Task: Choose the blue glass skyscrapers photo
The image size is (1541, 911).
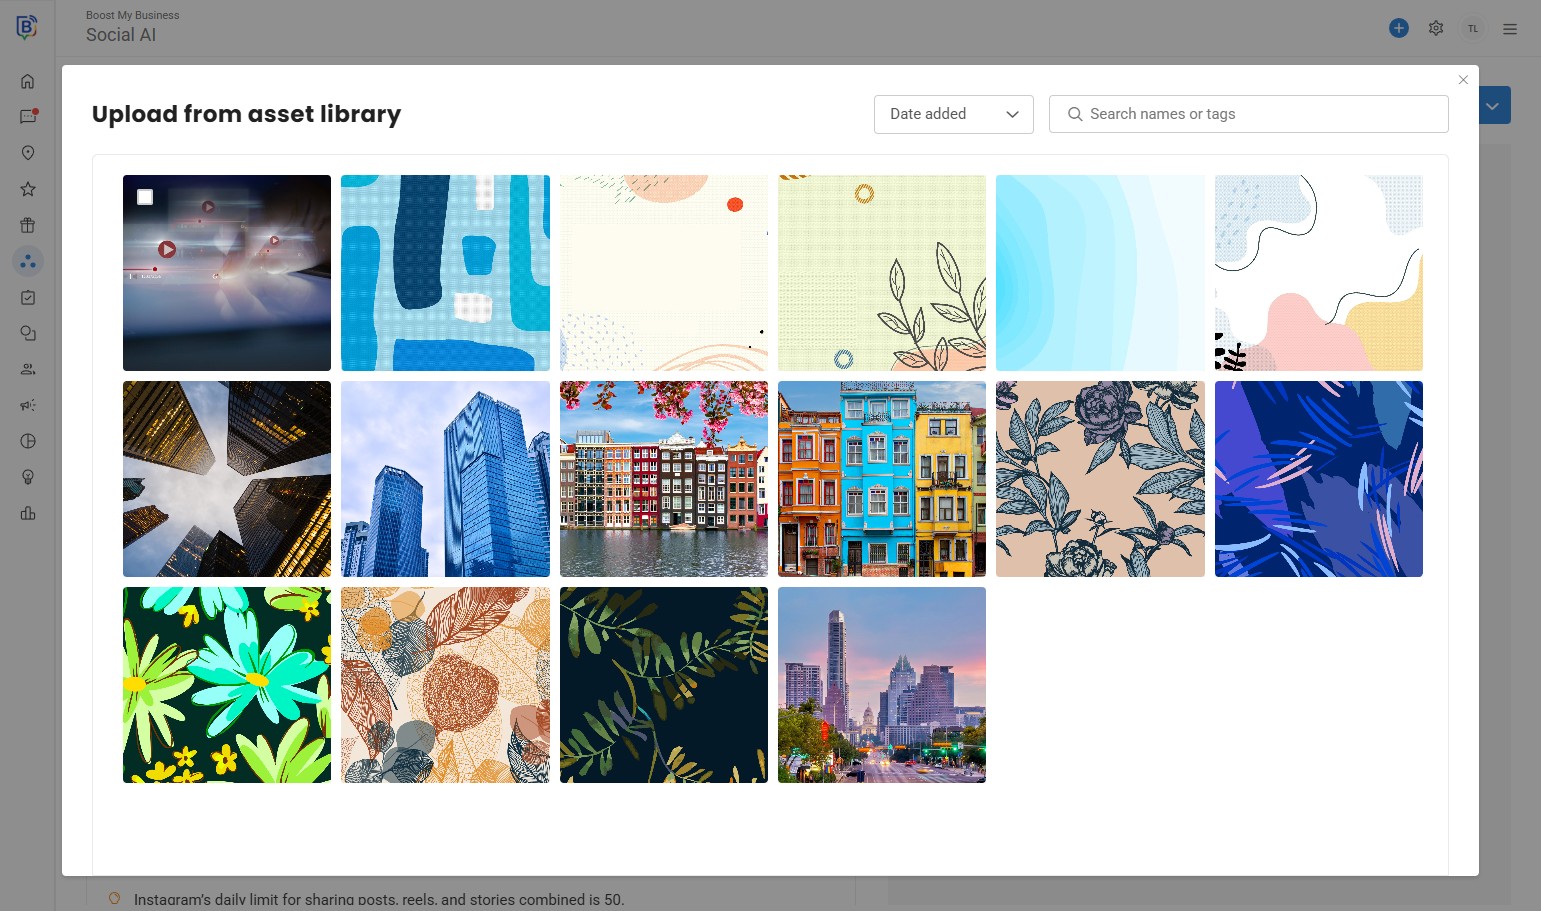Action: [445, 479]
